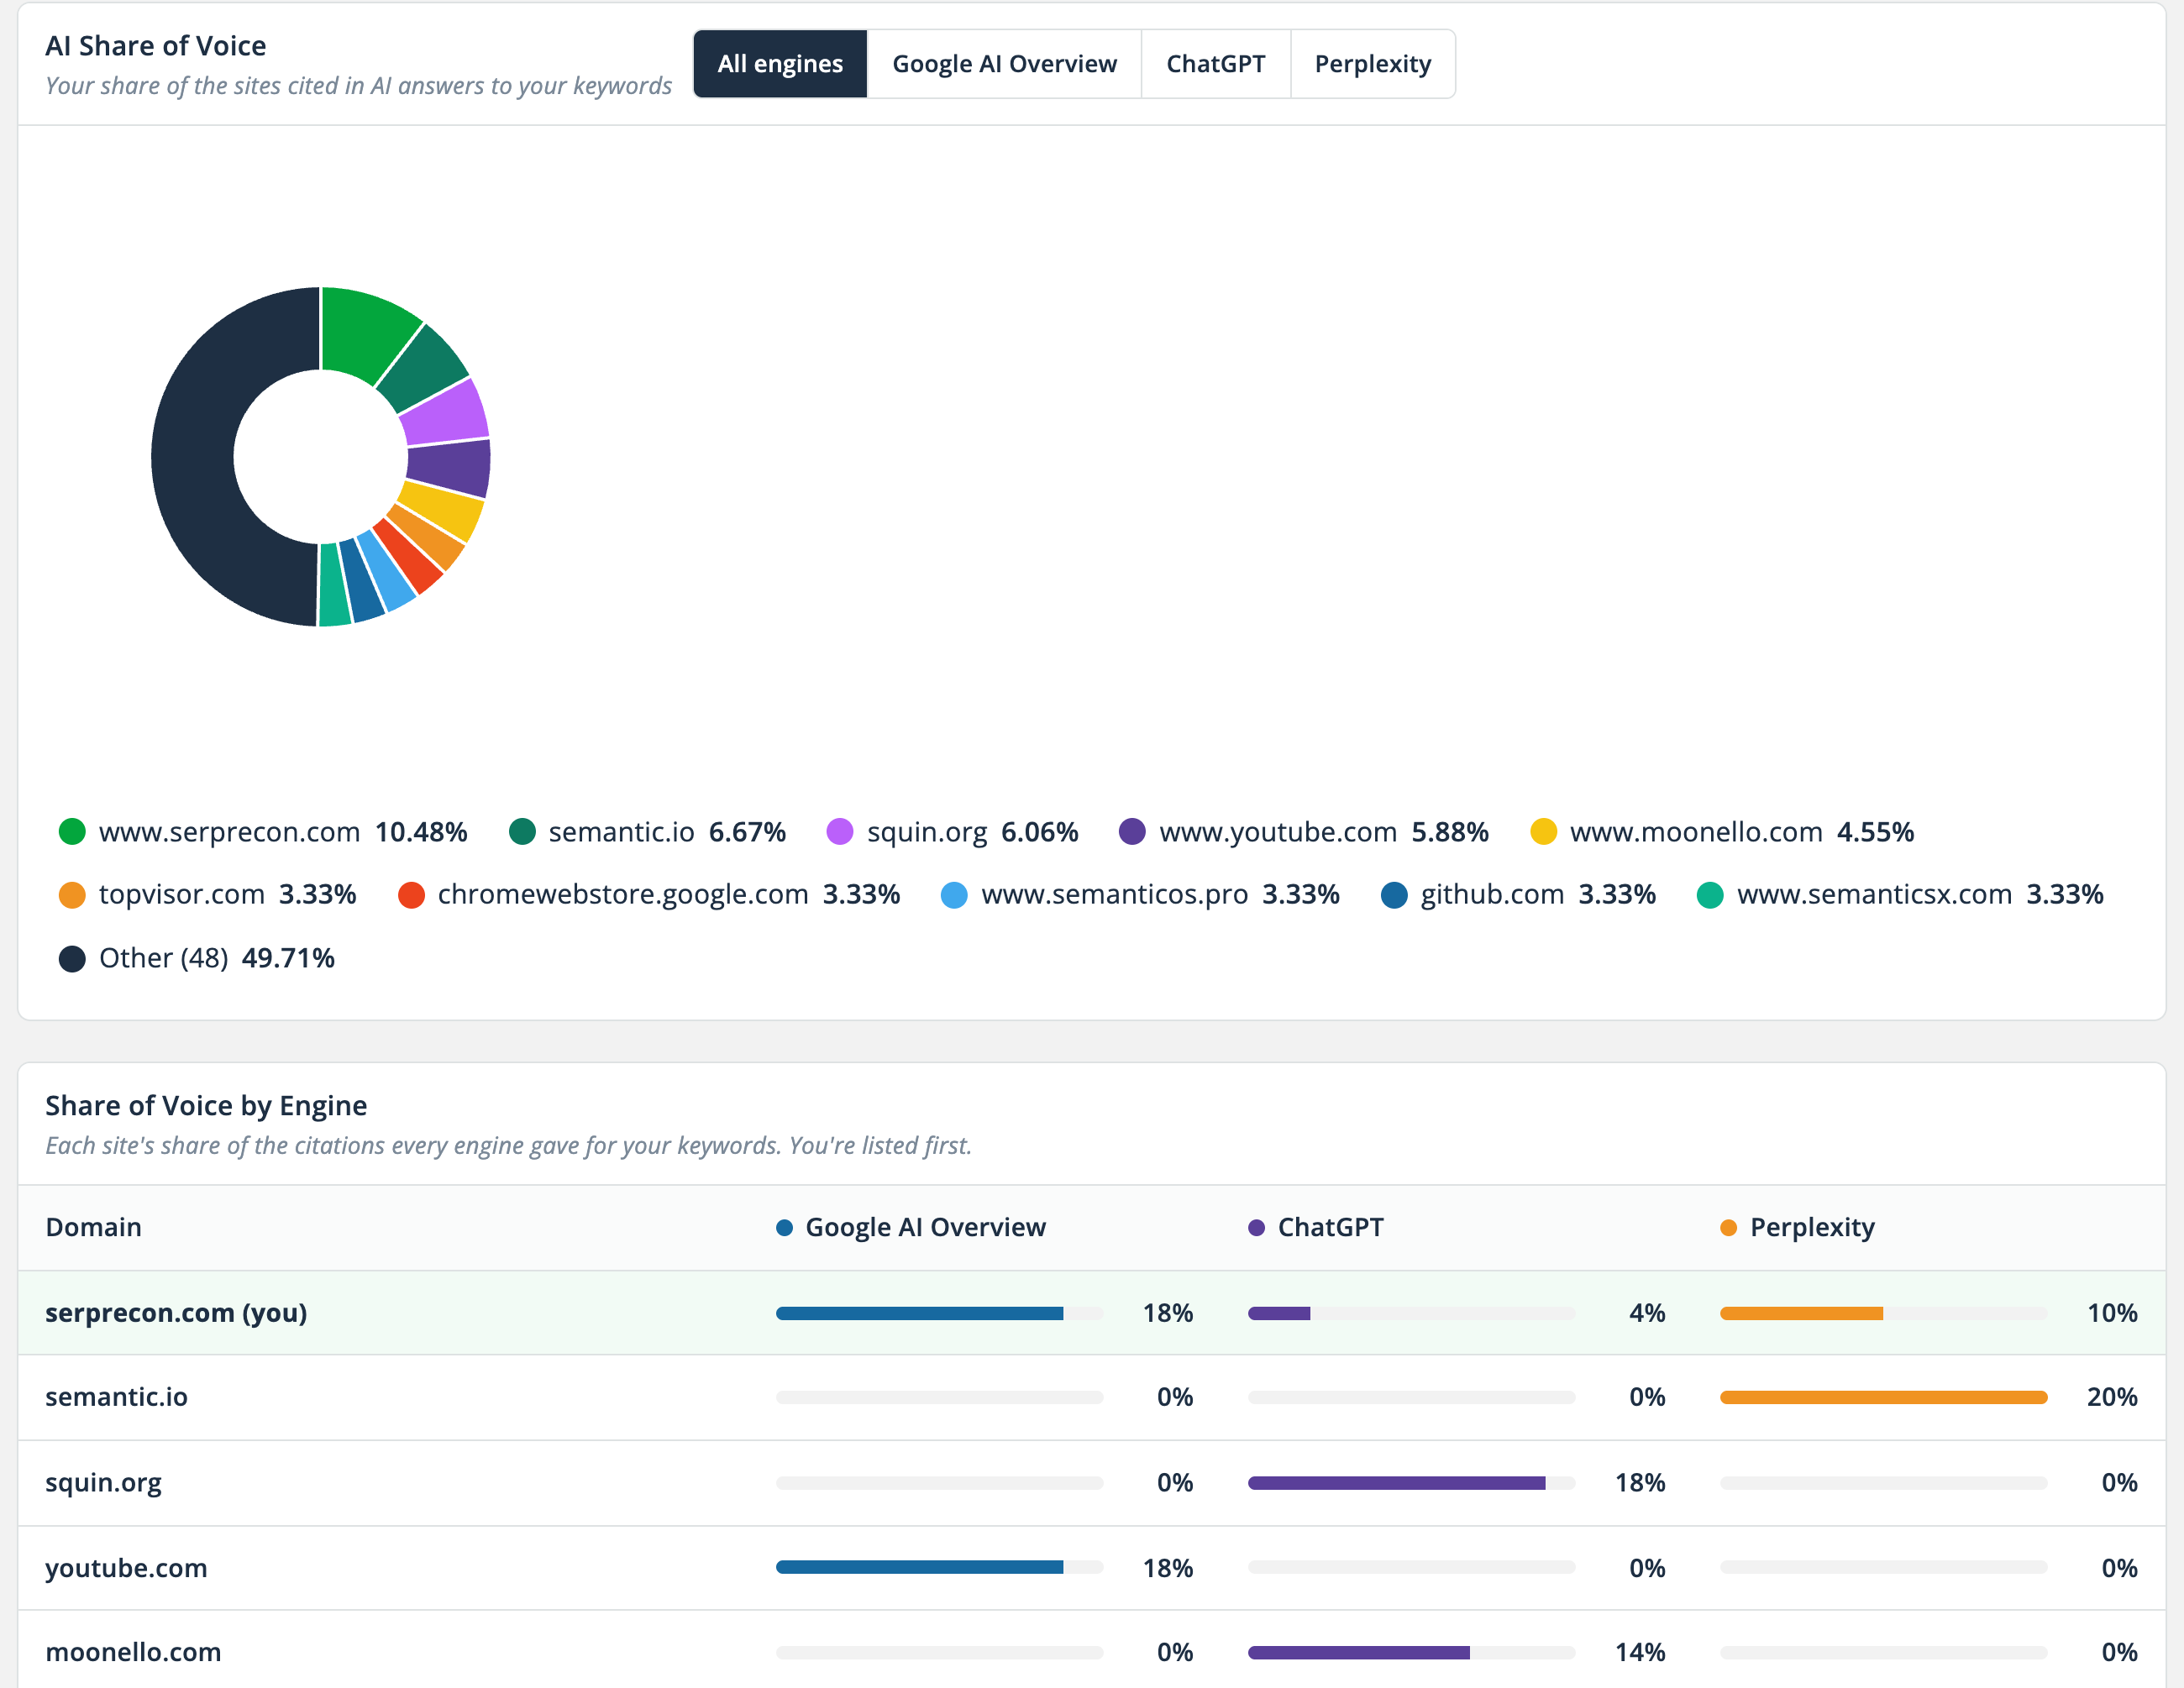
Task: Click the github.com blue legend dot
Action: pos(1394,895)
